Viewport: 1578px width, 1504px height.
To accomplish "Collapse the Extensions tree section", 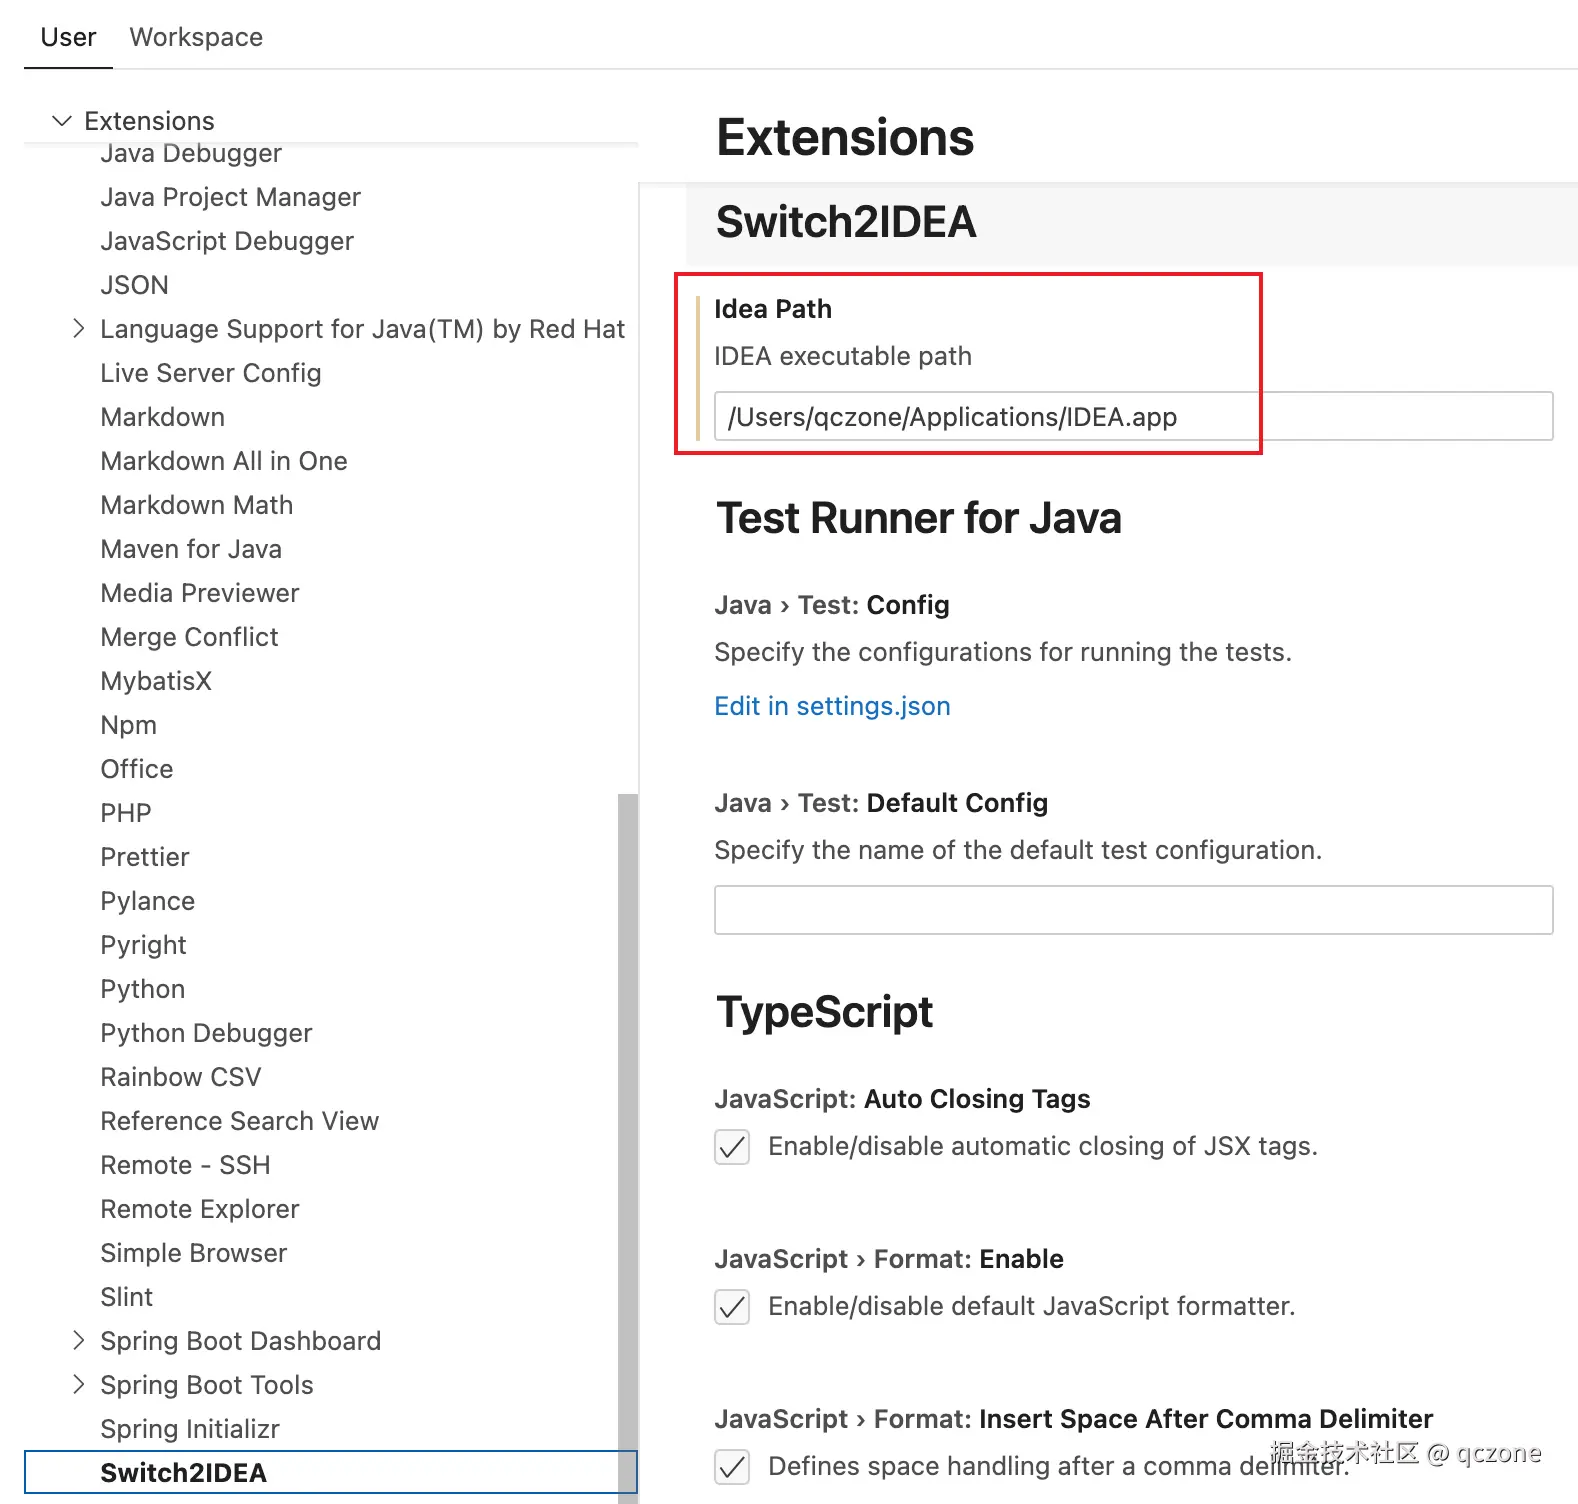I will point(62,121).
